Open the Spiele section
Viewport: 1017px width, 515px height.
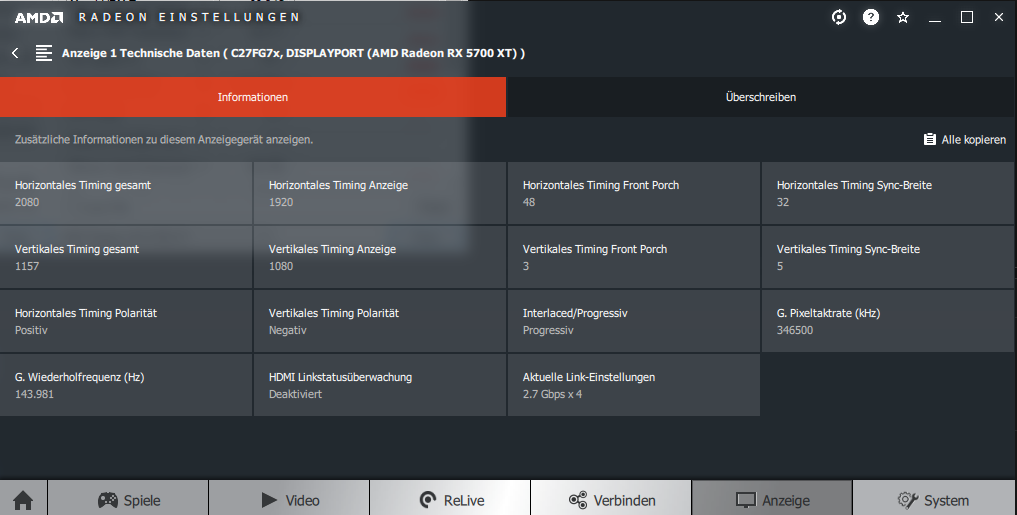pos(128,498)
